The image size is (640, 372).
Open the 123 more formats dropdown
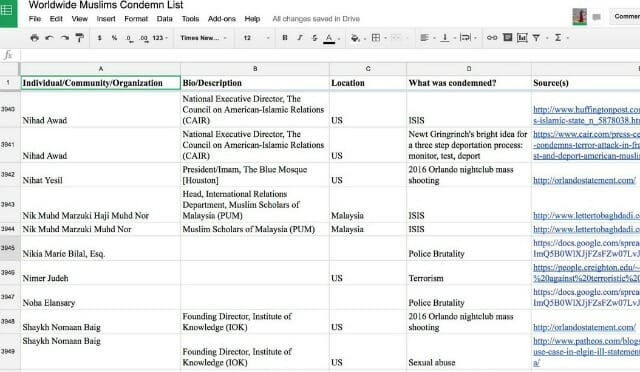(160, 38)
